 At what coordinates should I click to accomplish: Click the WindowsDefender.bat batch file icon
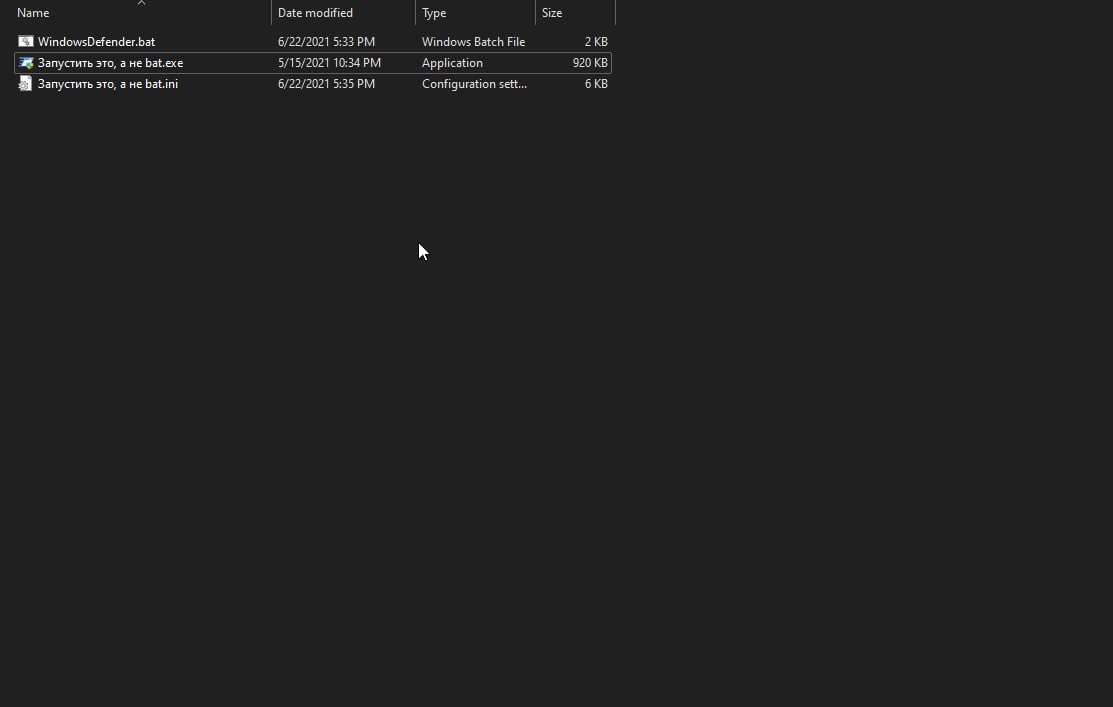[26, 42]
